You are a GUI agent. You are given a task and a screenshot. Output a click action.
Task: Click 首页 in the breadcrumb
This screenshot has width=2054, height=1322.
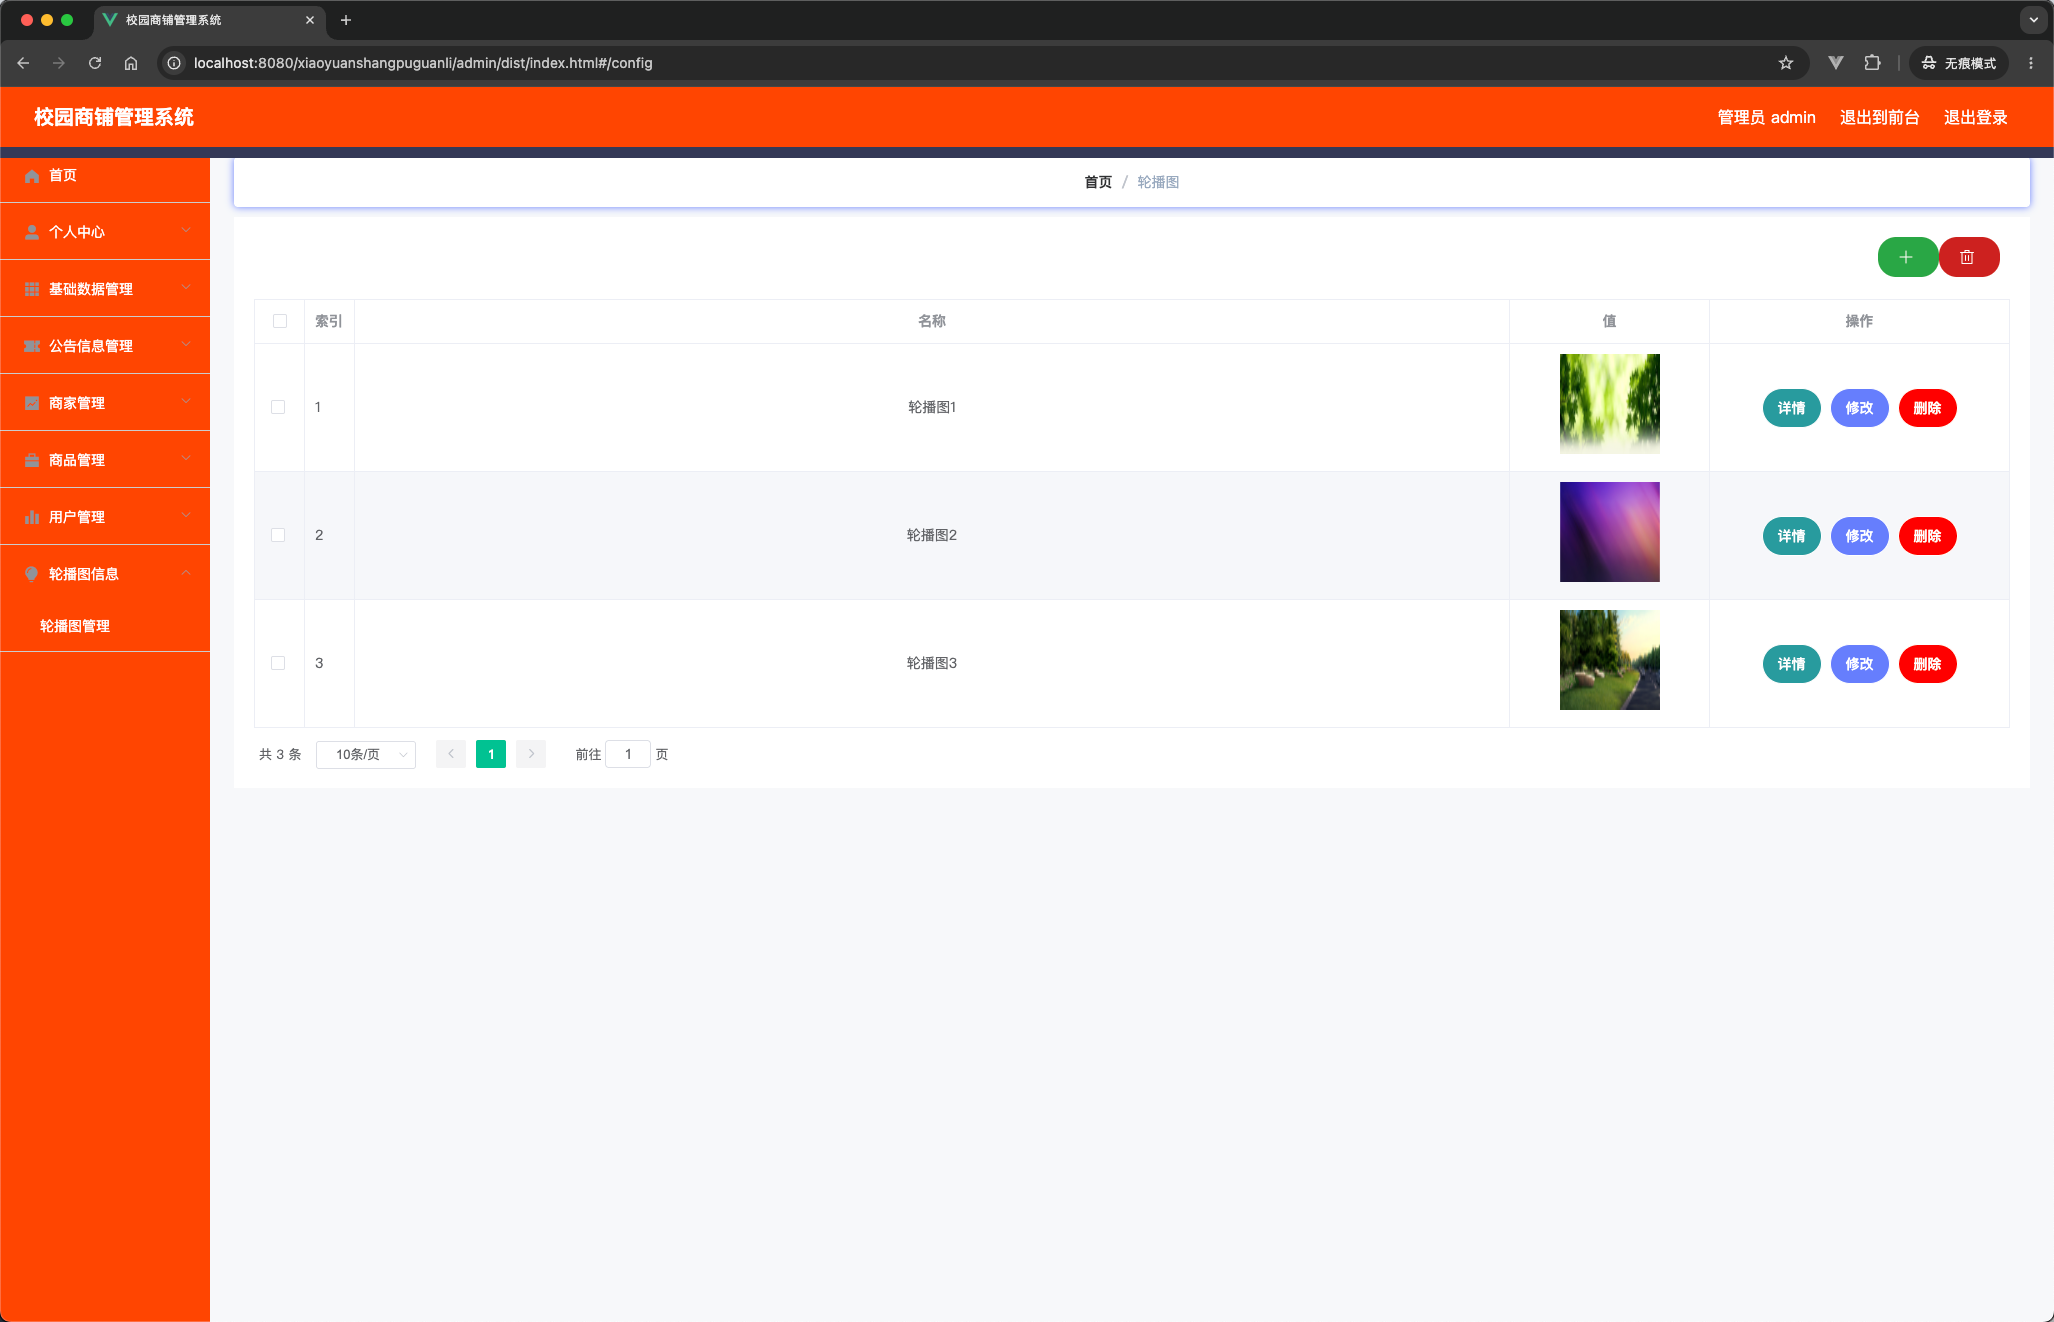point(1098,182)
